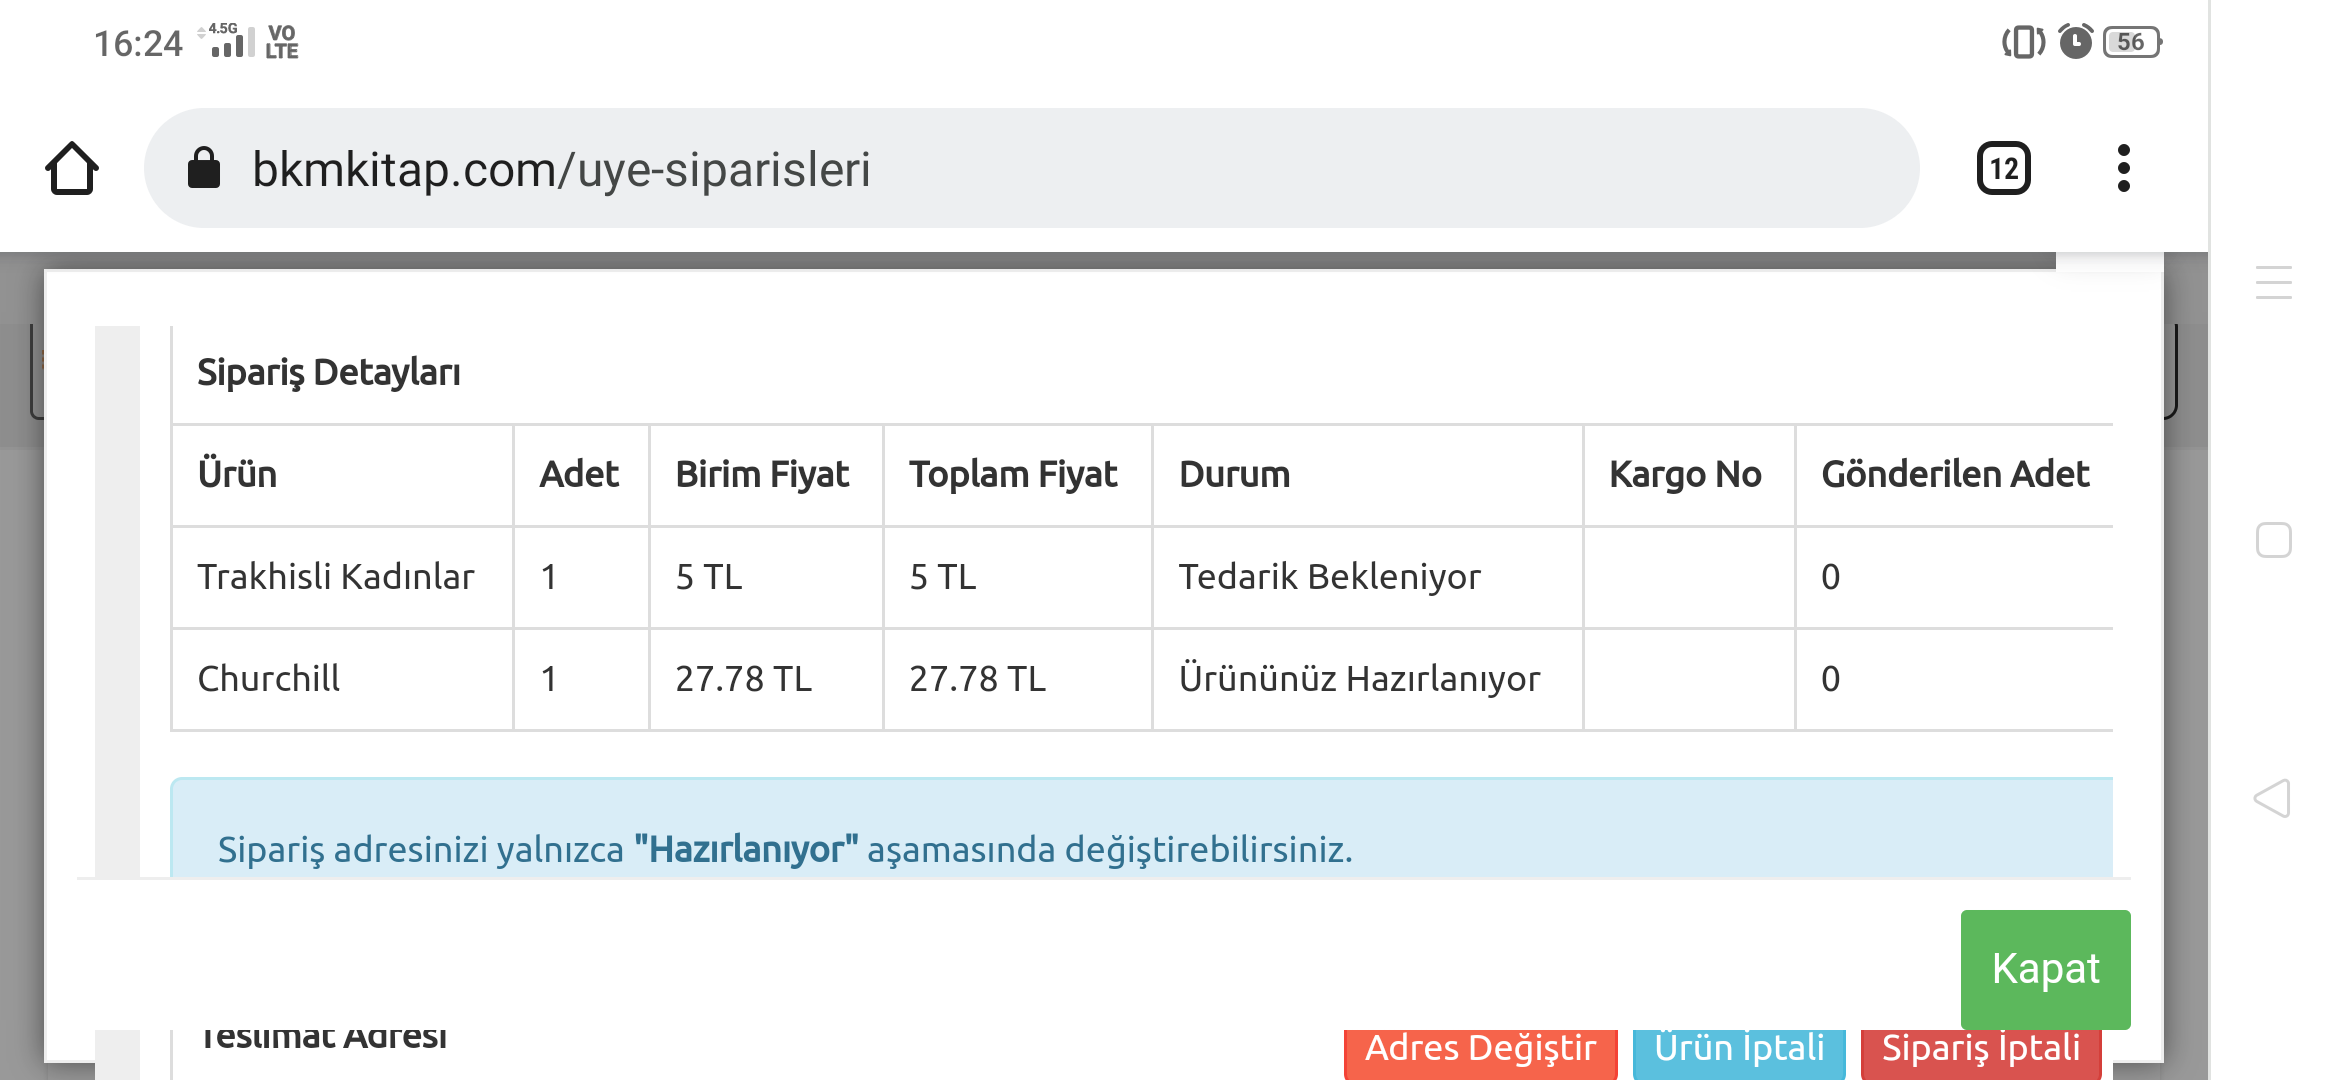Tap the alarm clock status icon
The image size is (2340, 1080).
pos(2075,42)
